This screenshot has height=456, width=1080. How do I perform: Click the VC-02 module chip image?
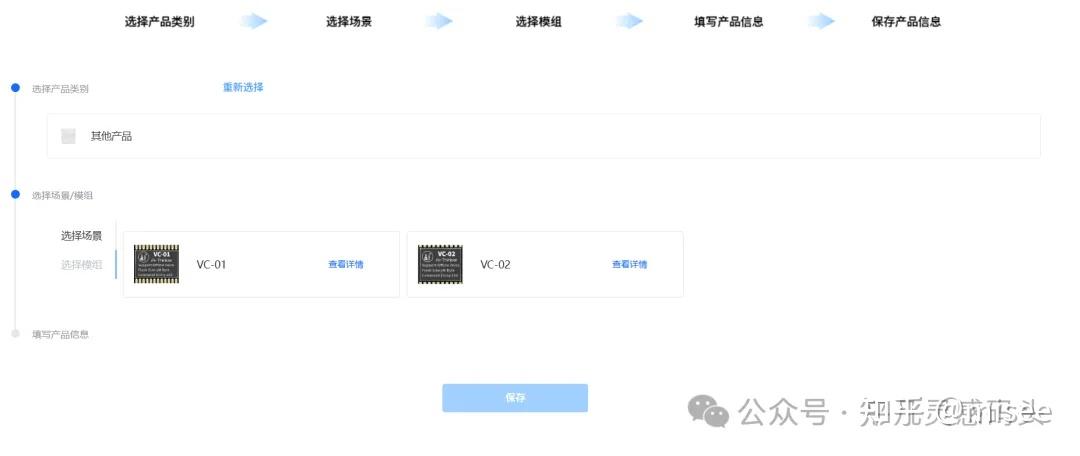440,264
